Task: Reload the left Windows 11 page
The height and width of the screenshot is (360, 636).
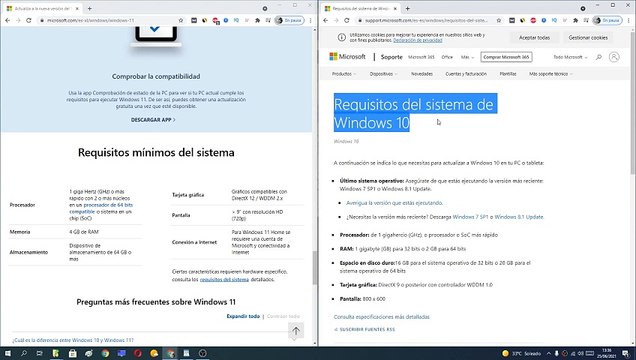Action: click(x=29, y=20)
